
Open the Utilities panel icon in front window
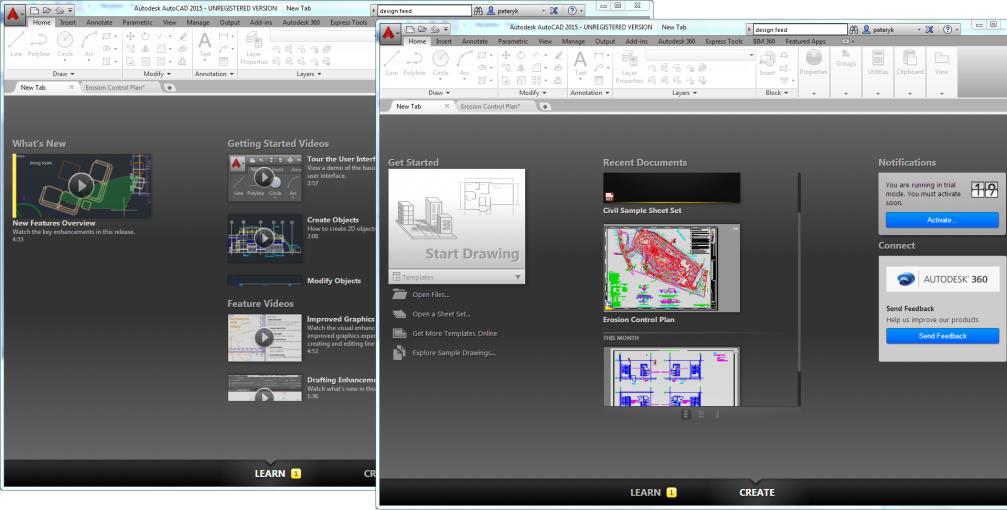[877, 63]
